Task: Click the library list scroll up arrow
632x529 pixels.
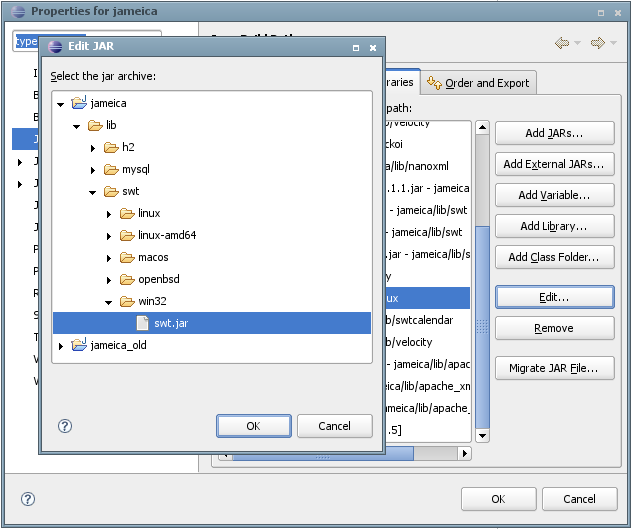Action: coord(482,127)
